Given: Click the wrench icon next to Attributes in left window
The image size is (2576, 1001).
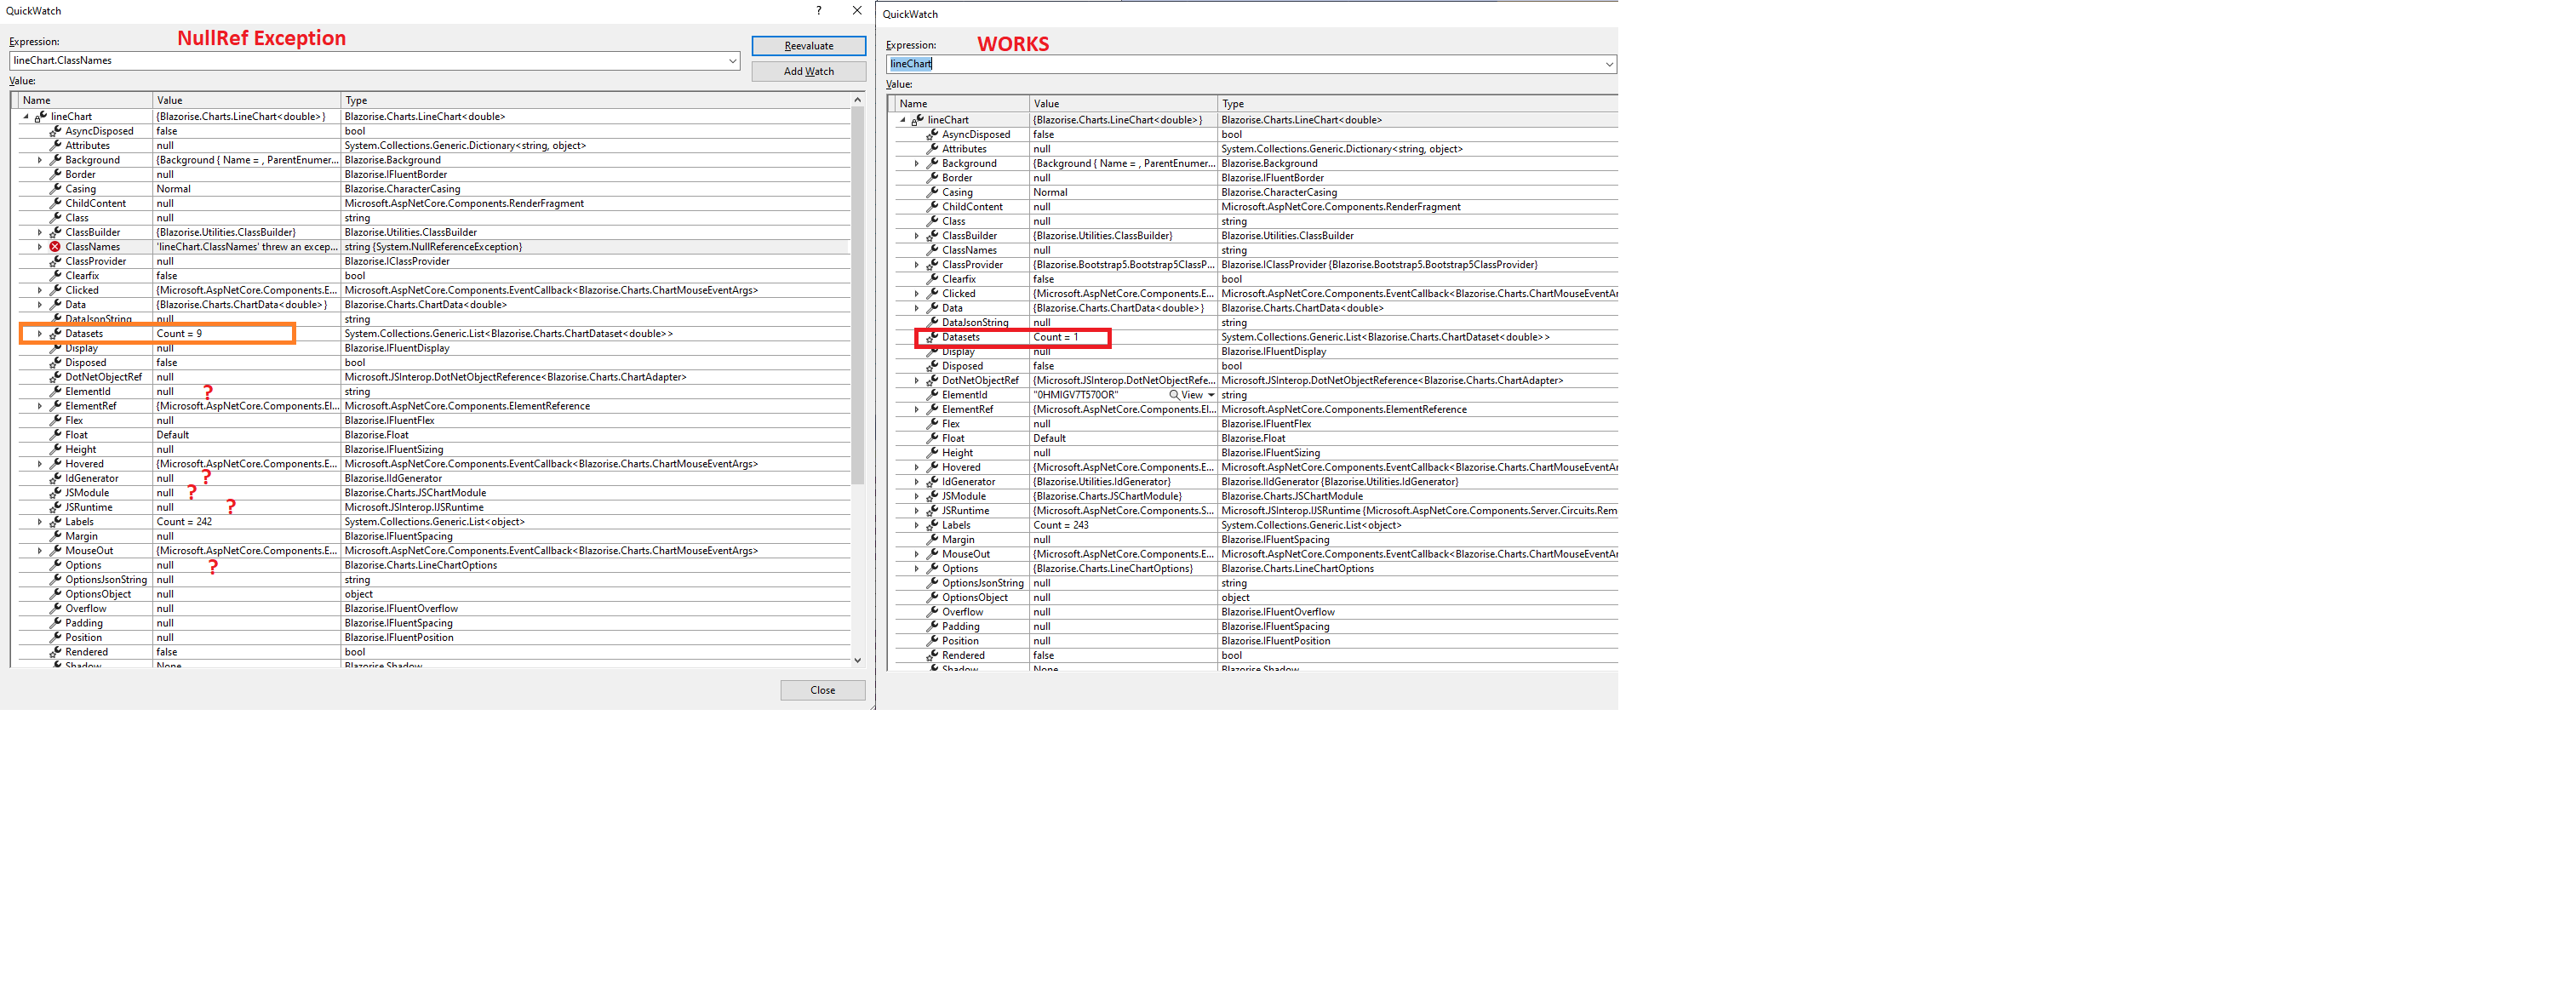Looking at the screenshot, I should pyautogui.click(x=55, y=146).
